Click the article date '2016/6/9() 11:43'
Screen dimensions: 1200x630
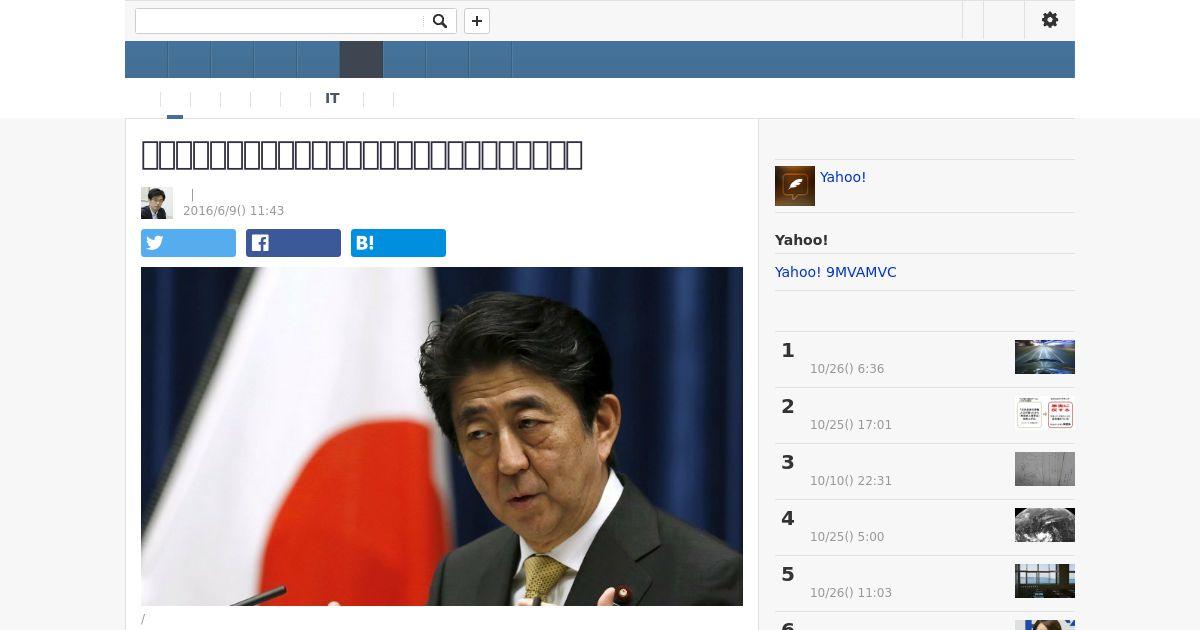tap(234, 211)
